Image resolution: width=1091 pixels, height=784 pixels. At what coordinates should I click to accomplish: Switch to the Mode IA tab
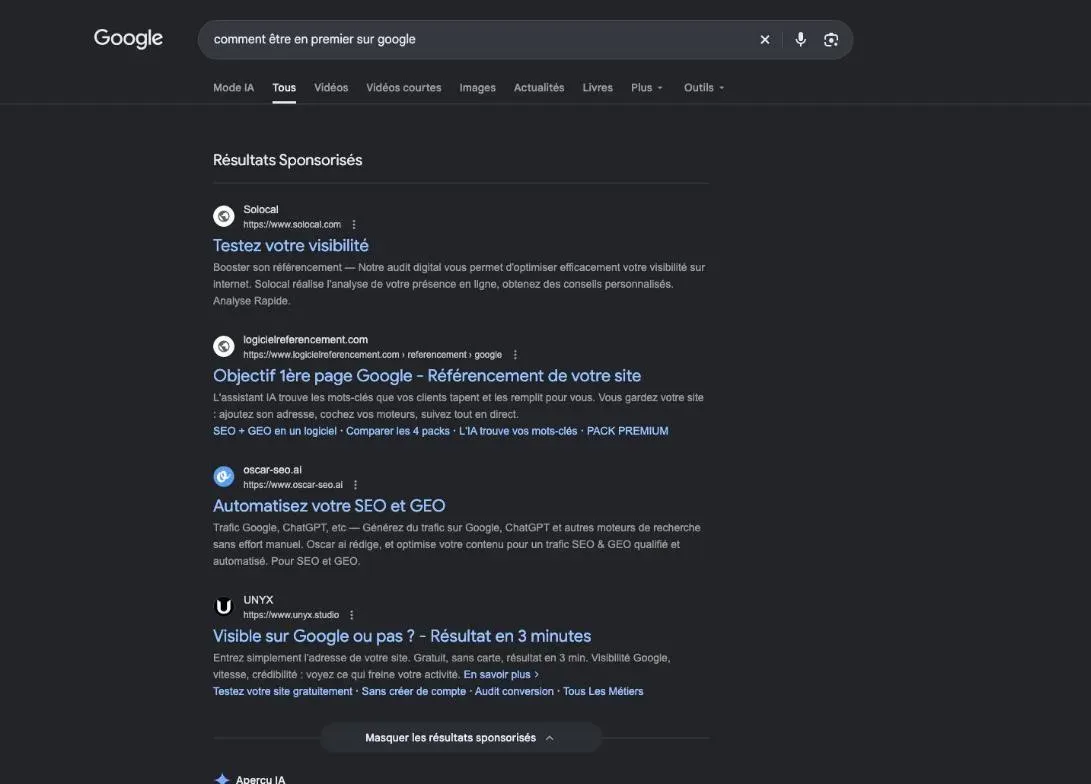pos(233,88)
